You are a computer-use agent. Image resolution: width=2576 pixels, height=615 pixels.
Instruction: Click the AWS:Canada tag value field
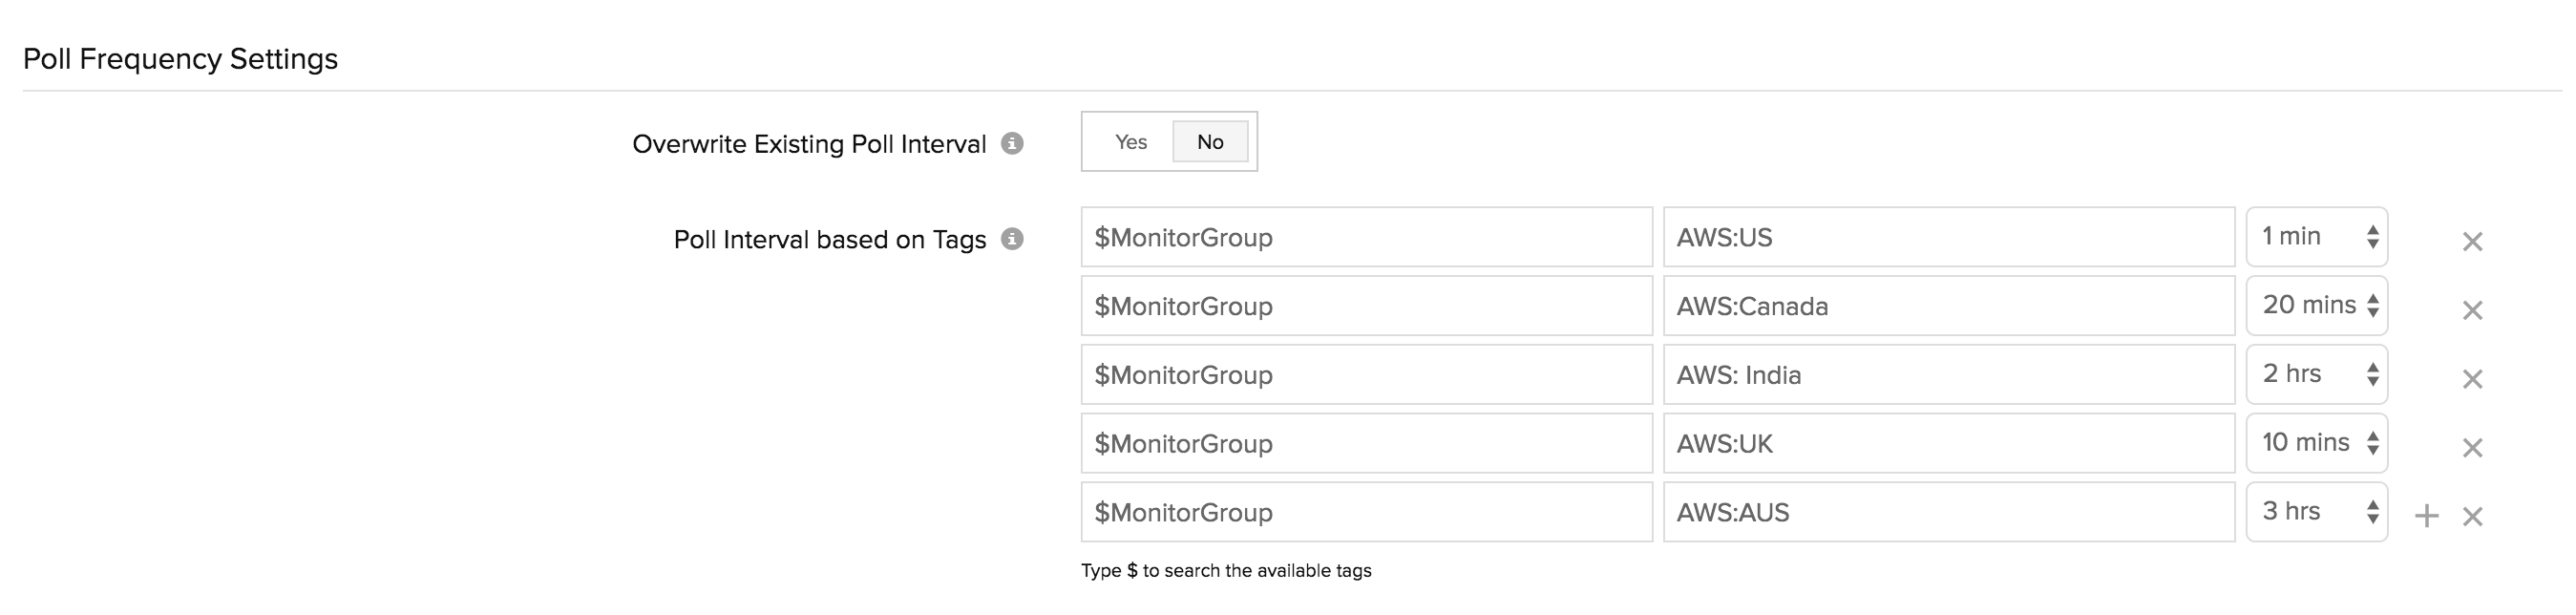click(1950, 305)
